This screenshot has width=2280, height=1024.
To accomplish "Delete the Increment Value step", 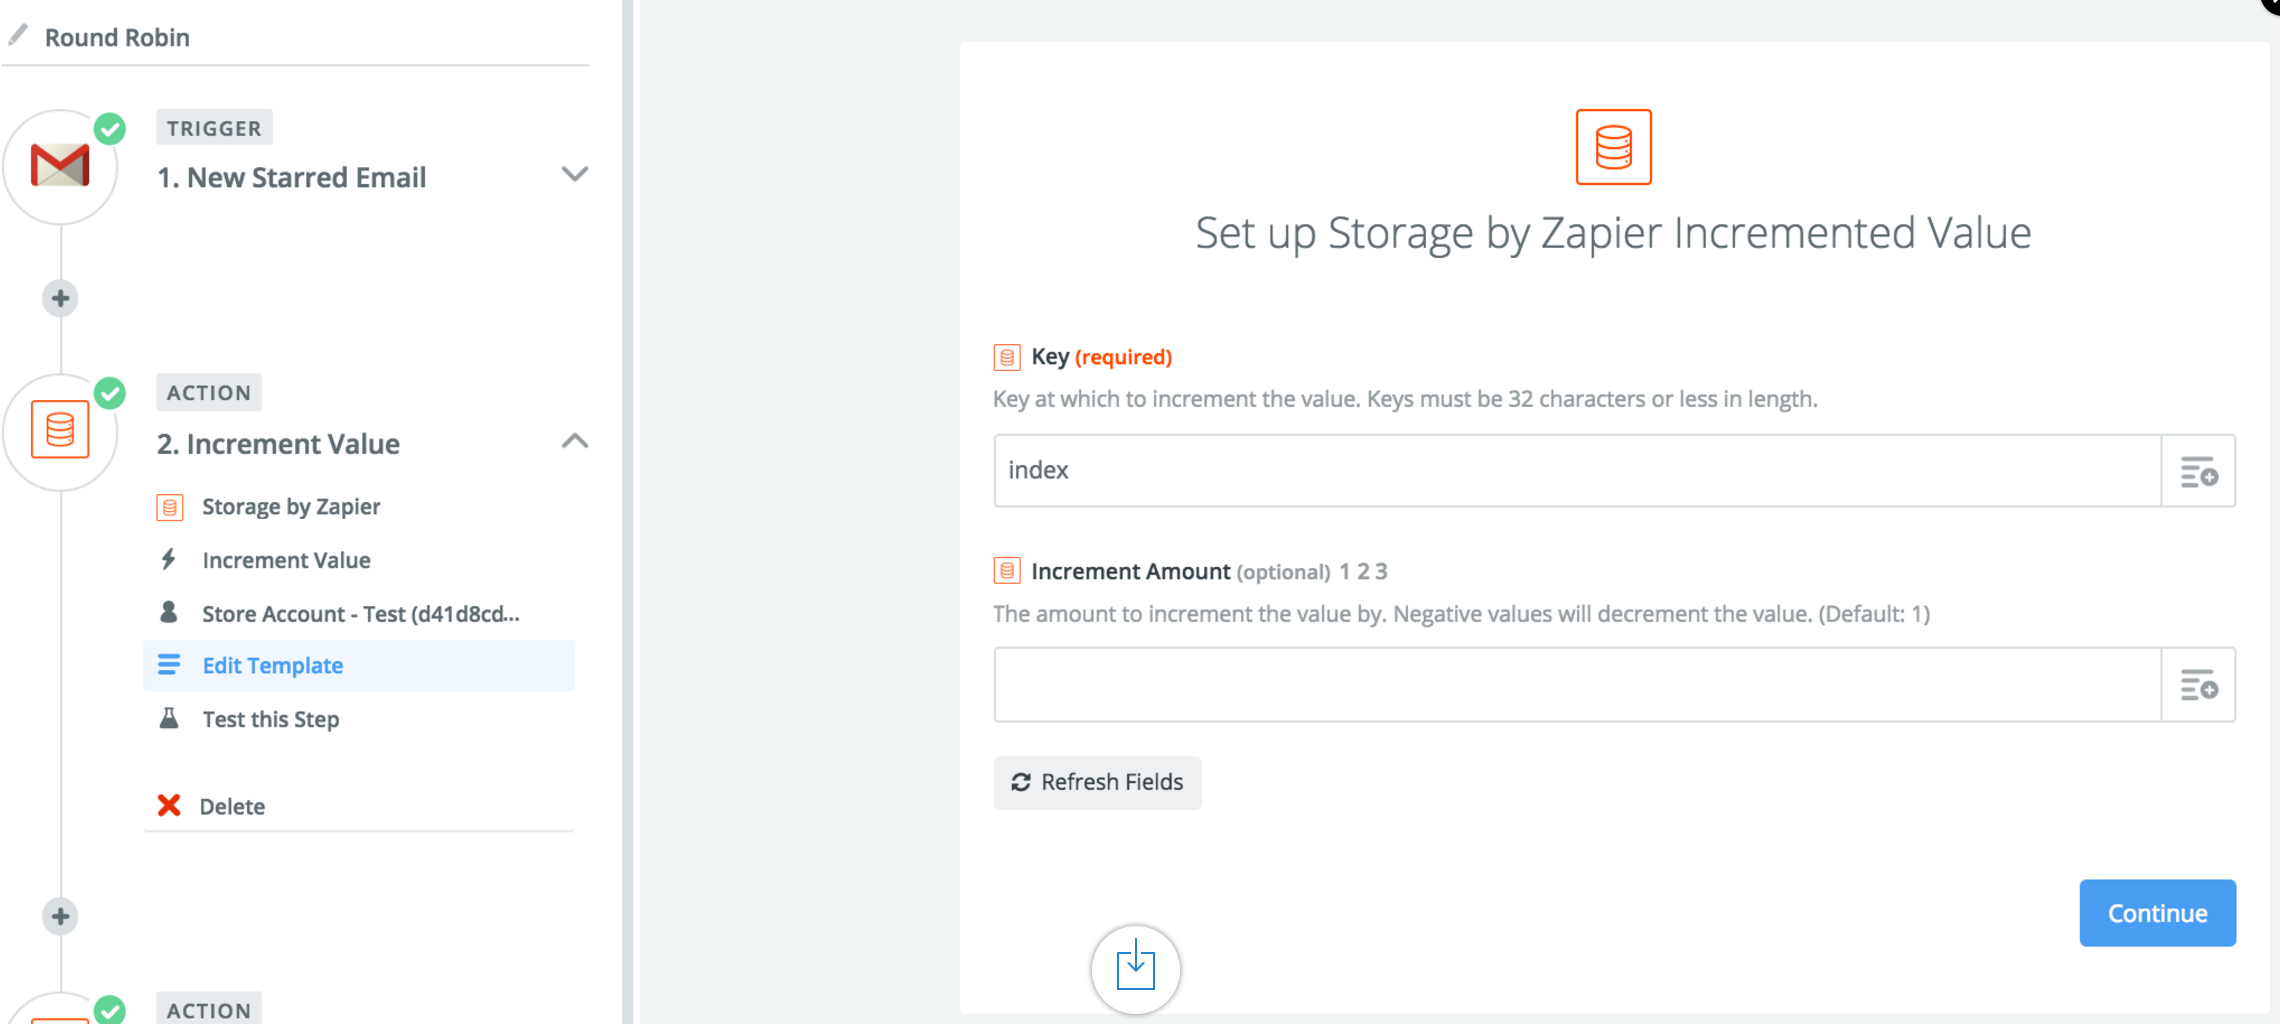I will pyautogui.click(x=231, y=806).
